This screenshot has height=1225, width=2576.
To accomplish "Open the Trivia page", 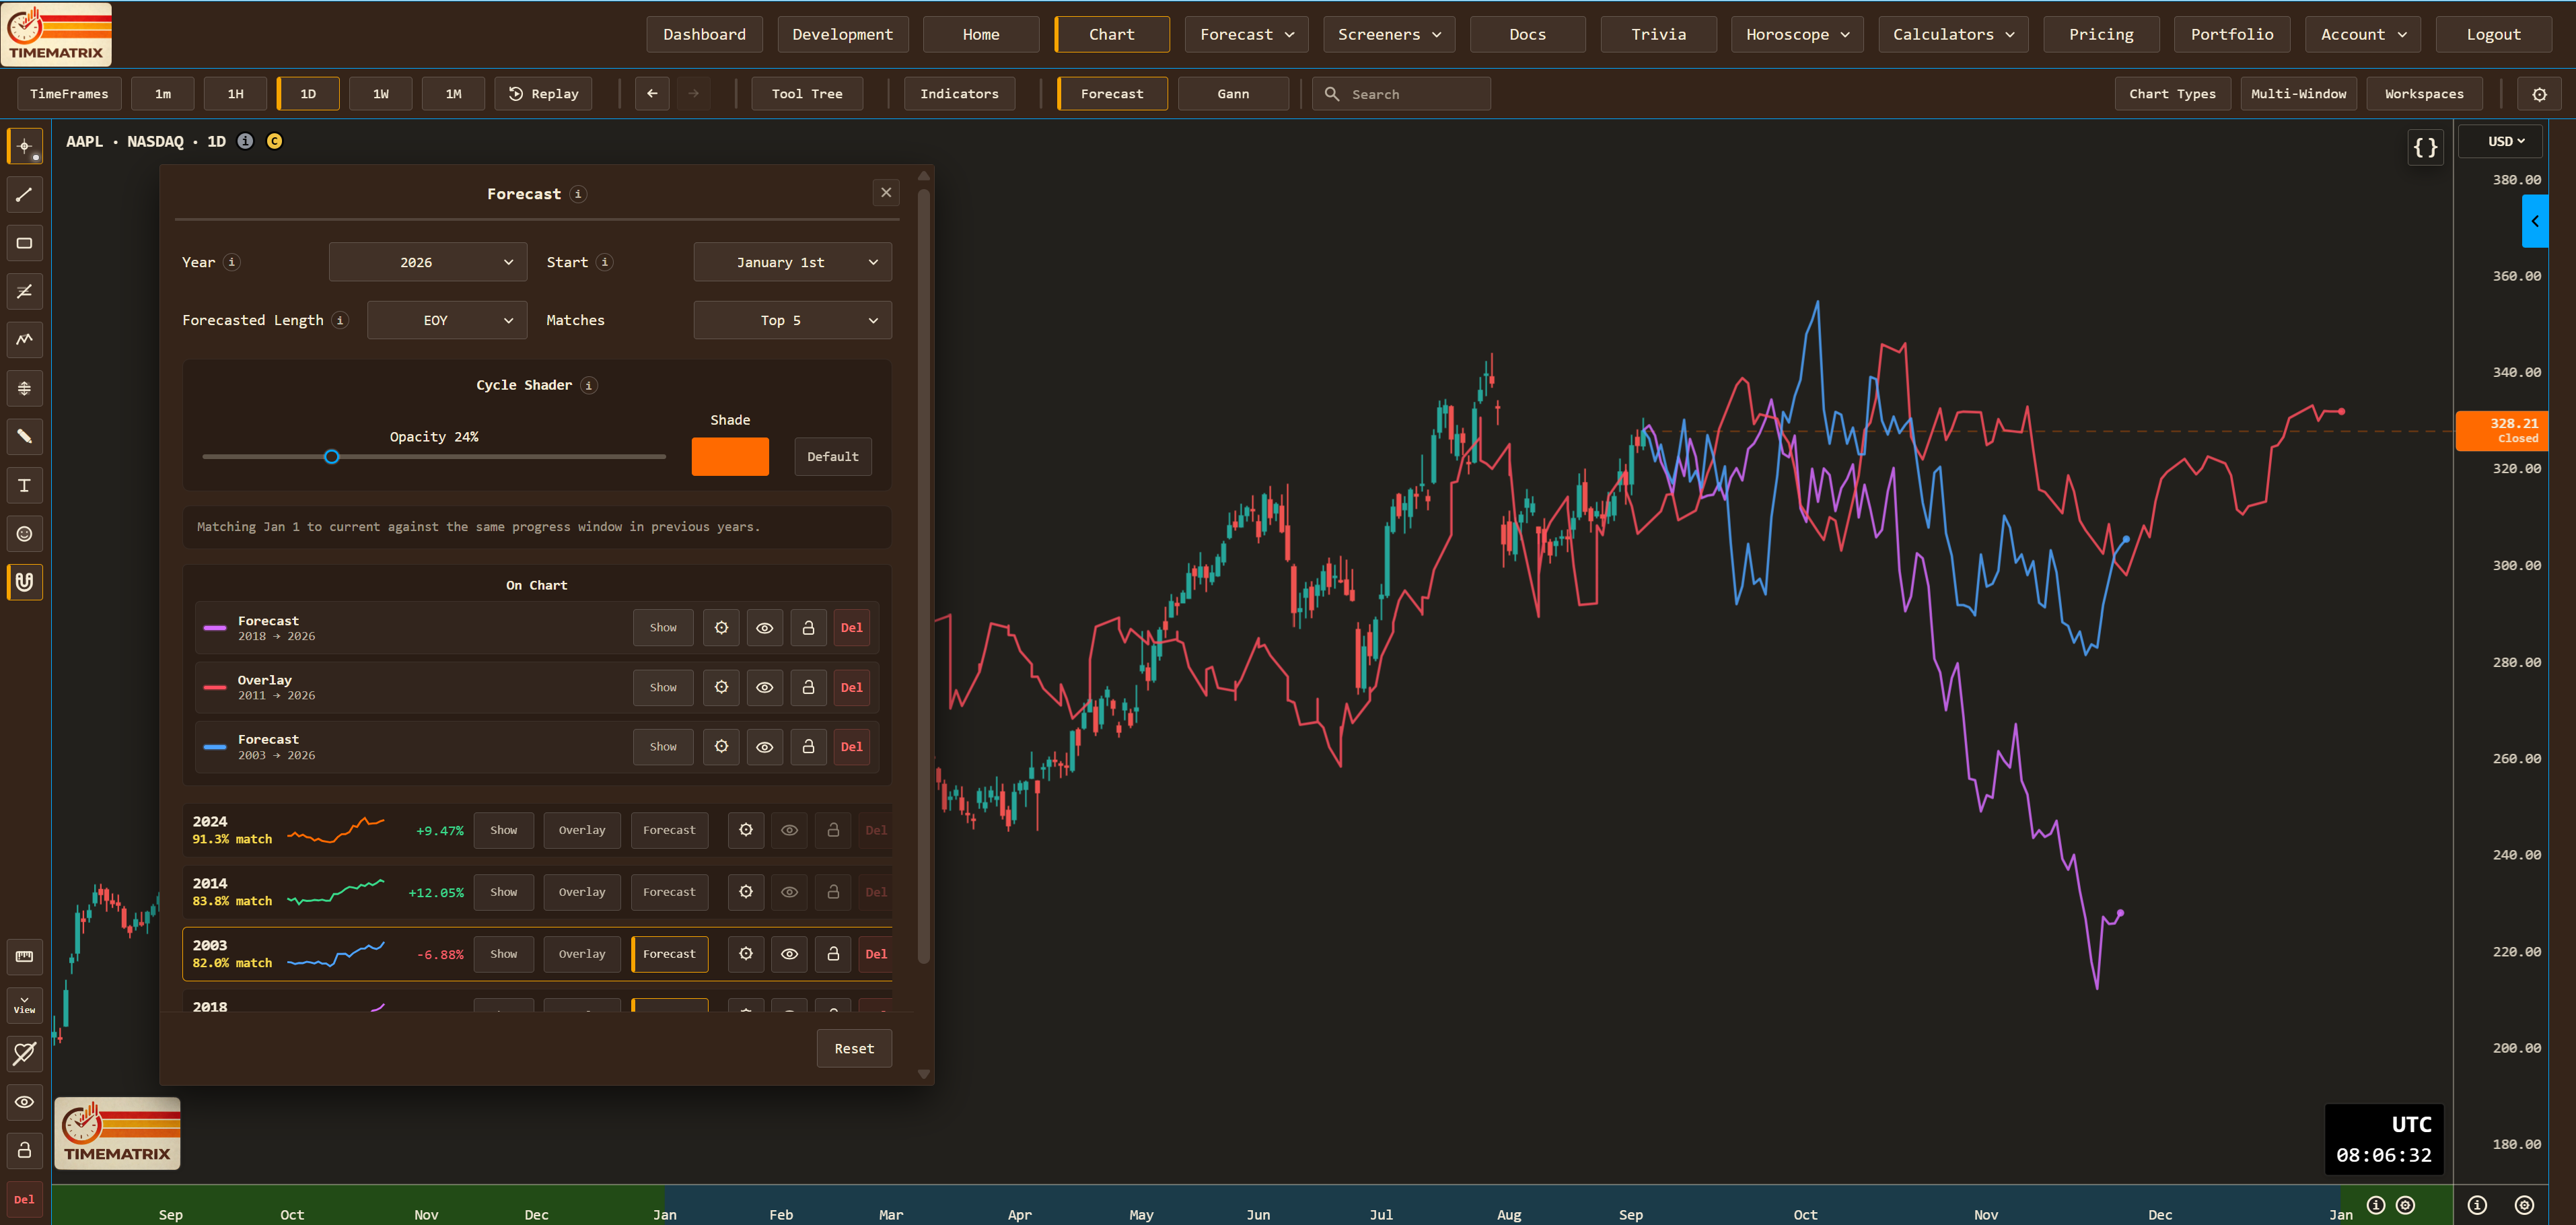I will (x=1658, y=34).
